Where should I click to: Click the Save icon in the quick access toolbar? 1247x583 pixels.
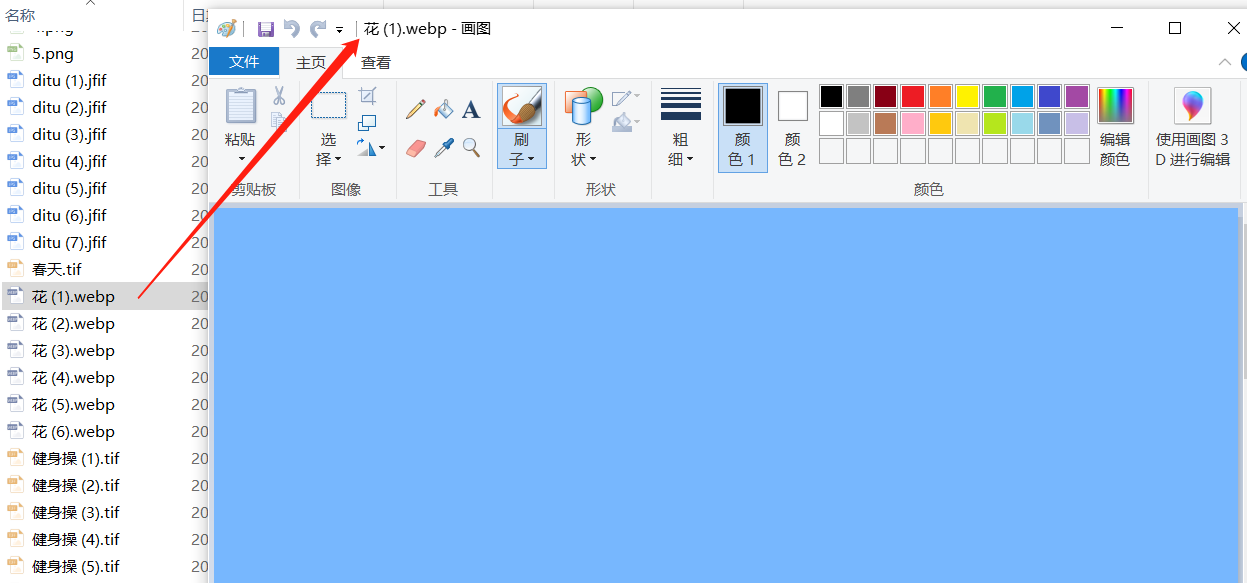tap(266, 29)
